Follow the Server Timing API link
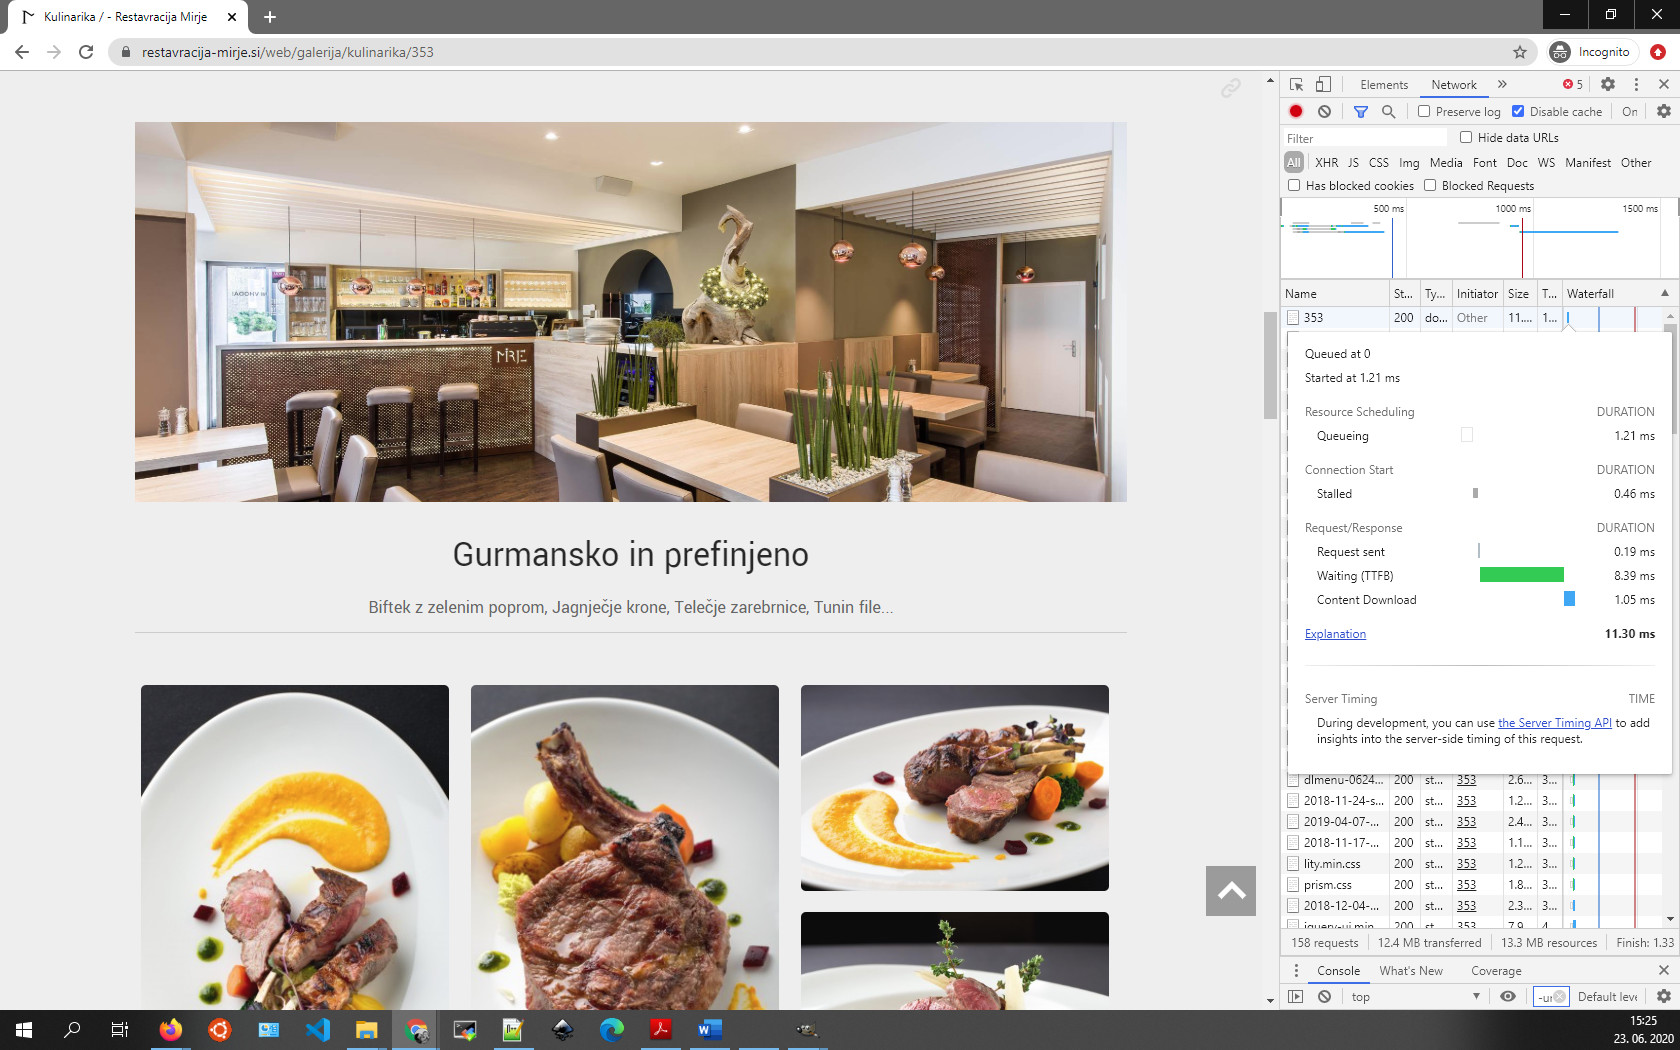This screenshot has width=1680, height=1050. click(1554, 723)
